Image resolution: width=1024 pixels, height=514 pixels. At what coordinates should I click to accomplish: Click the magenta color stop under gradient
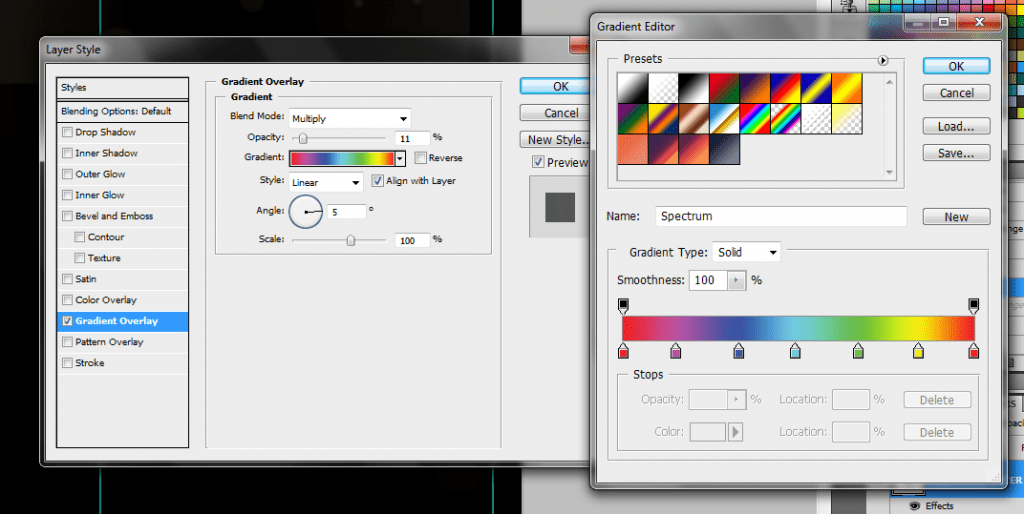point(676,351)
